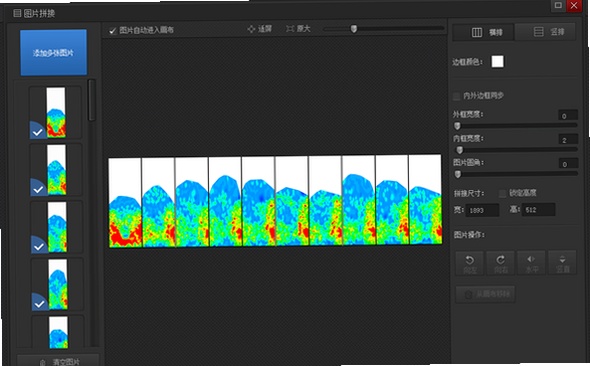Click the remove-from-canvas button with house icon
Image resolution: width=590 pixels, height=366 pixels.
(x=485, y=294)
